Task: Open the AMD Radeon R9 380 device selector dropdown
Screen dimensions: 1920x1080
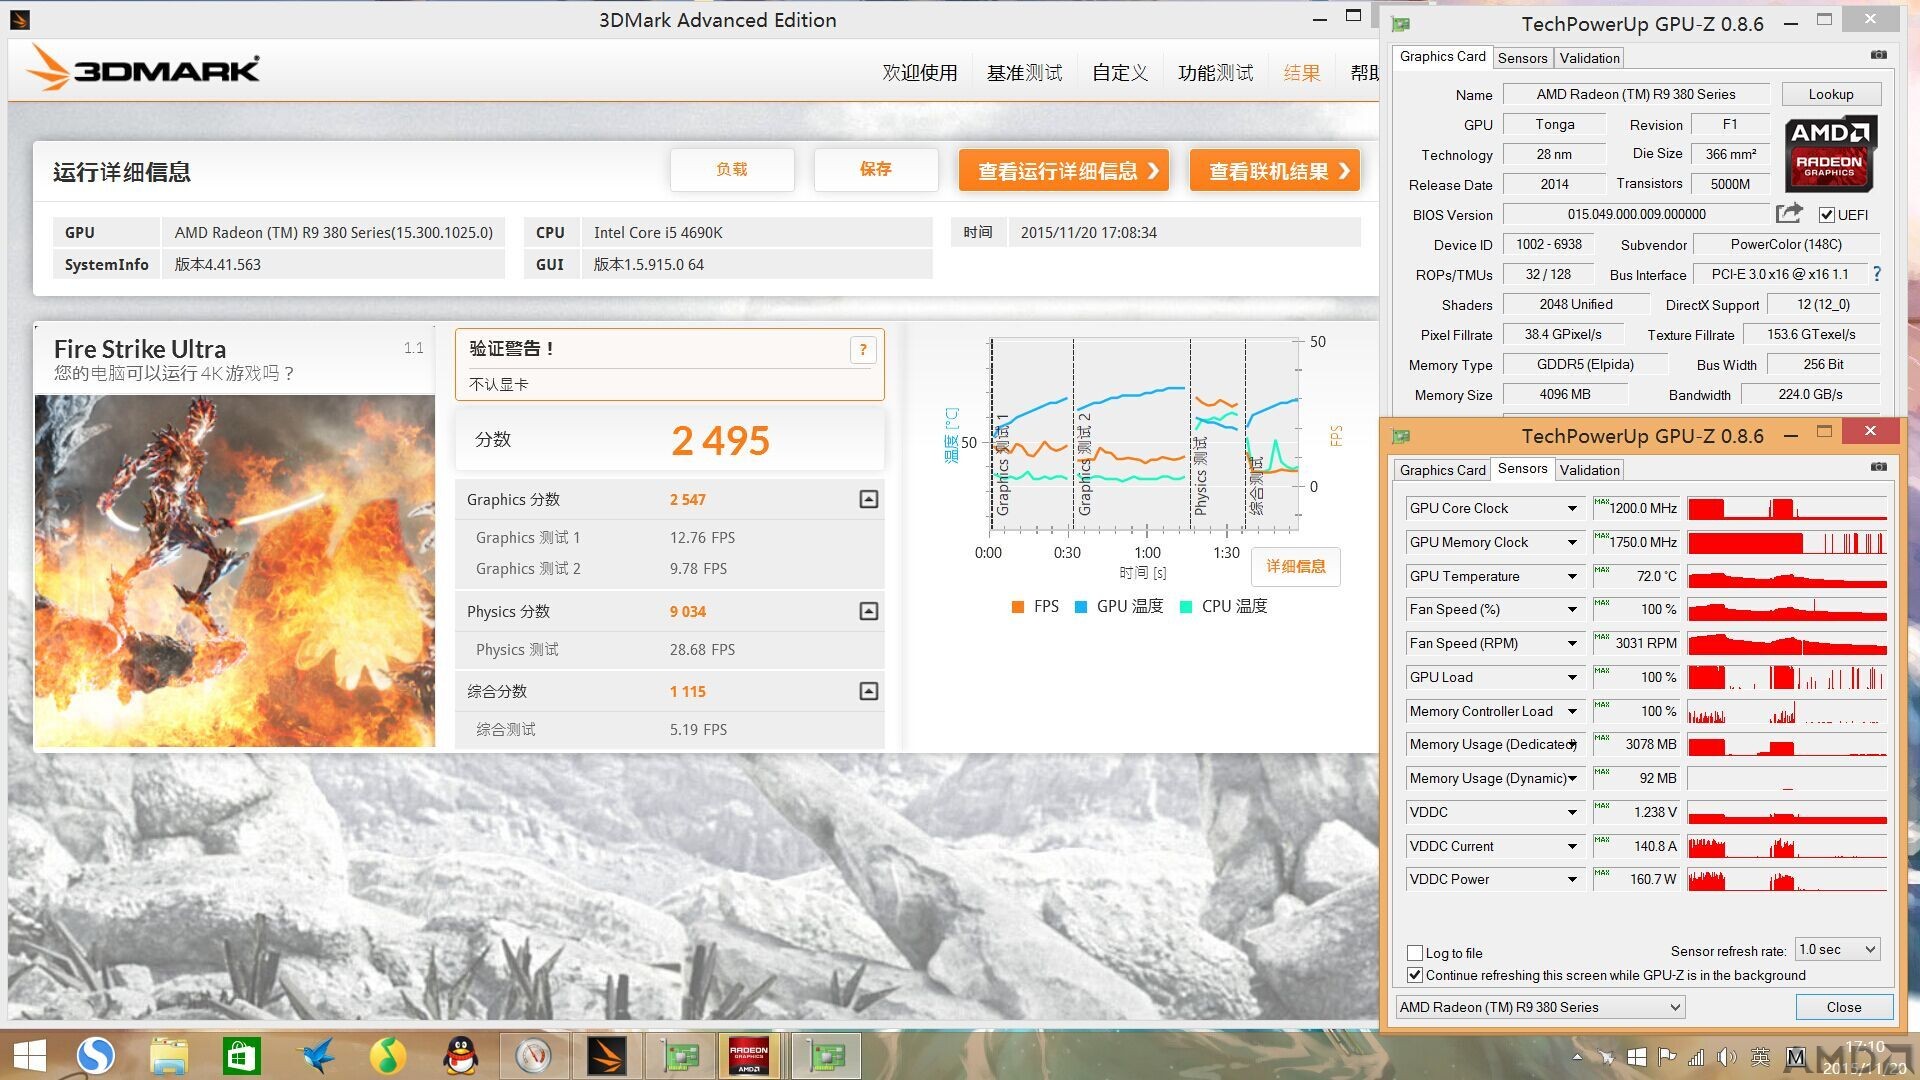Action: (x=1540, y=1007)
